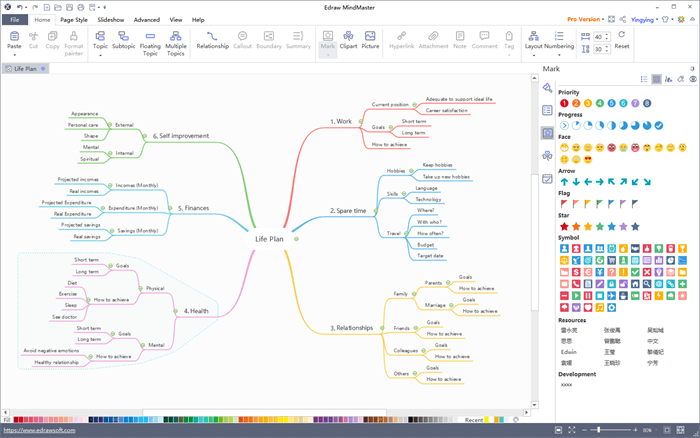Select the central 'Life Plan' topic
The image size is (700, 438).
[269, 240]
